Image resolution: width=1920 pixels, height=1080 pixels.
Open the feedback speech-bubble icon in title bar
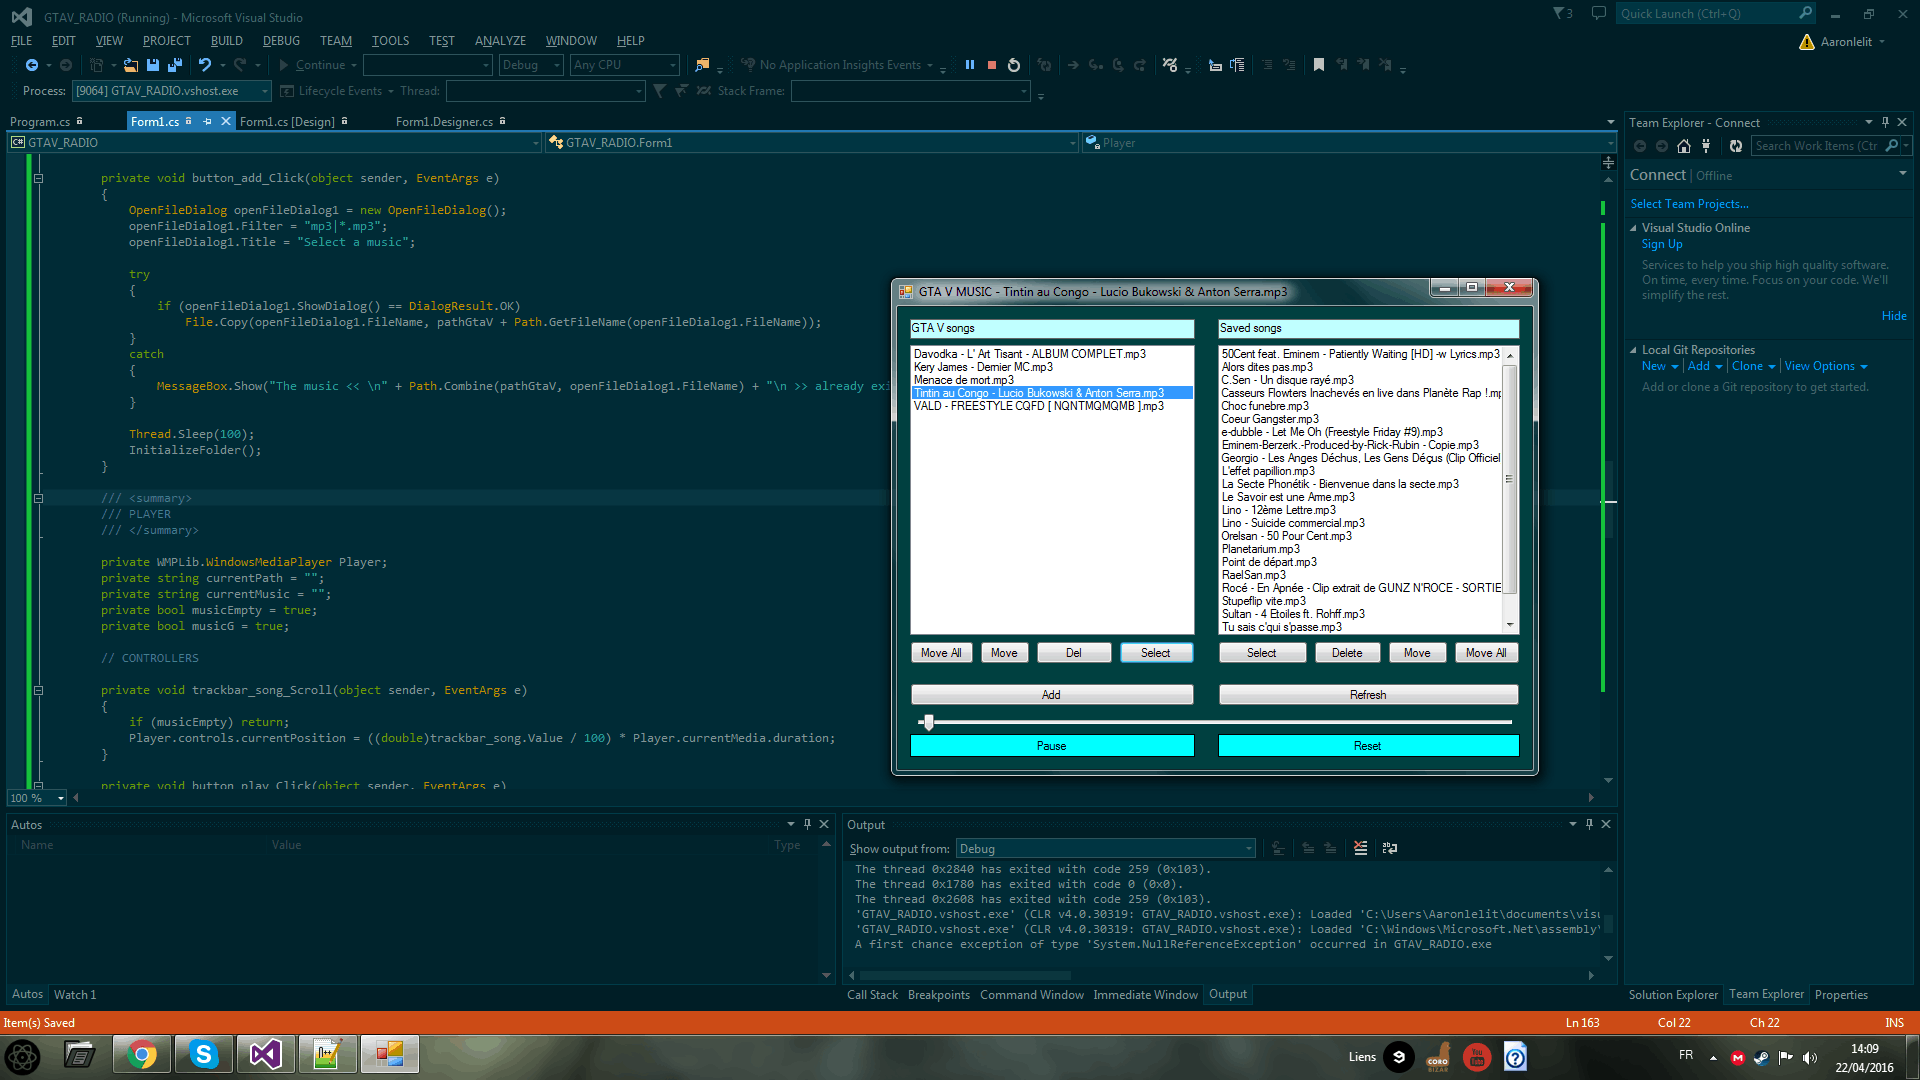pos(1599,13)
